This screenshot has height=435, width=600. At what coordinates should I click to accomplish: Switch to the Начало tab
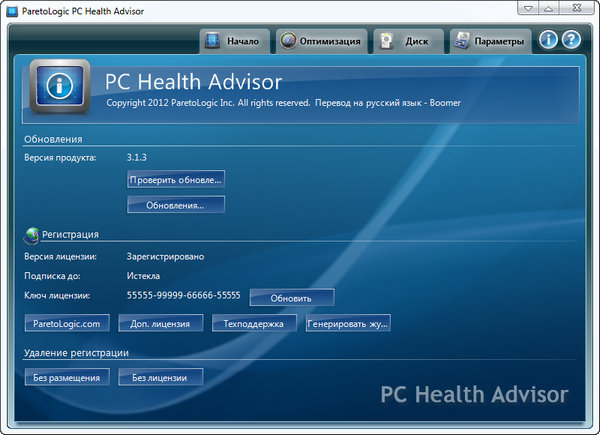pyautogui.click(x=234, y=42)
